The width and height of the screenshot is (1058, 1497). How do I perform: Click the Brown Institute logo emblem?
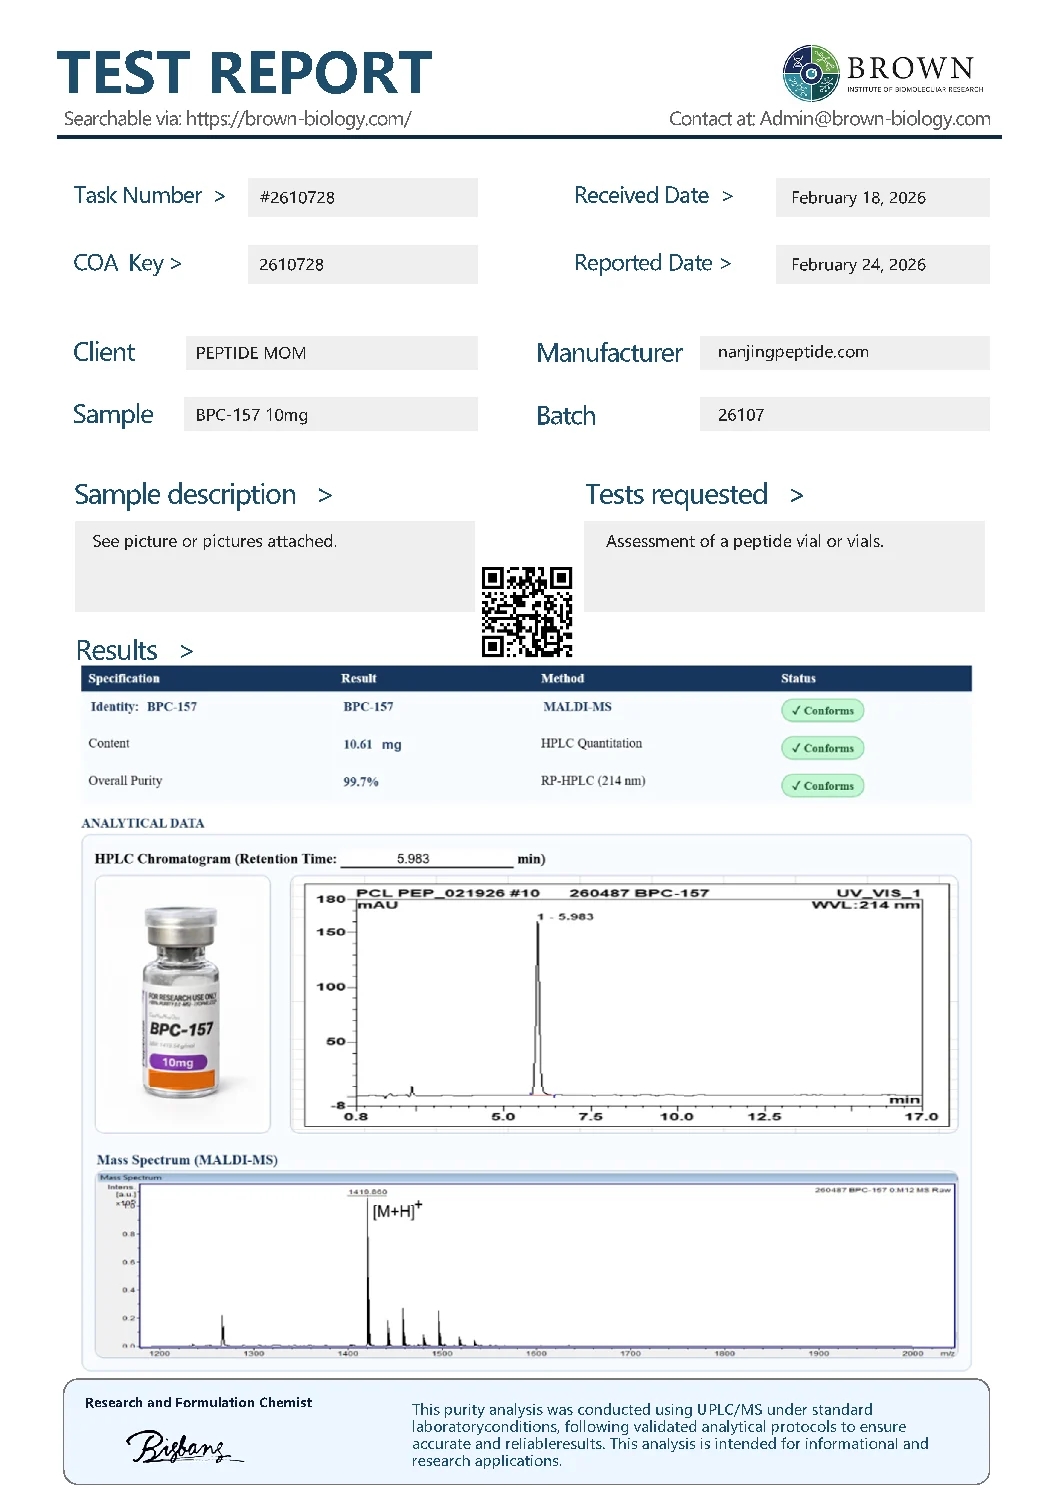(x=811, y=73)
